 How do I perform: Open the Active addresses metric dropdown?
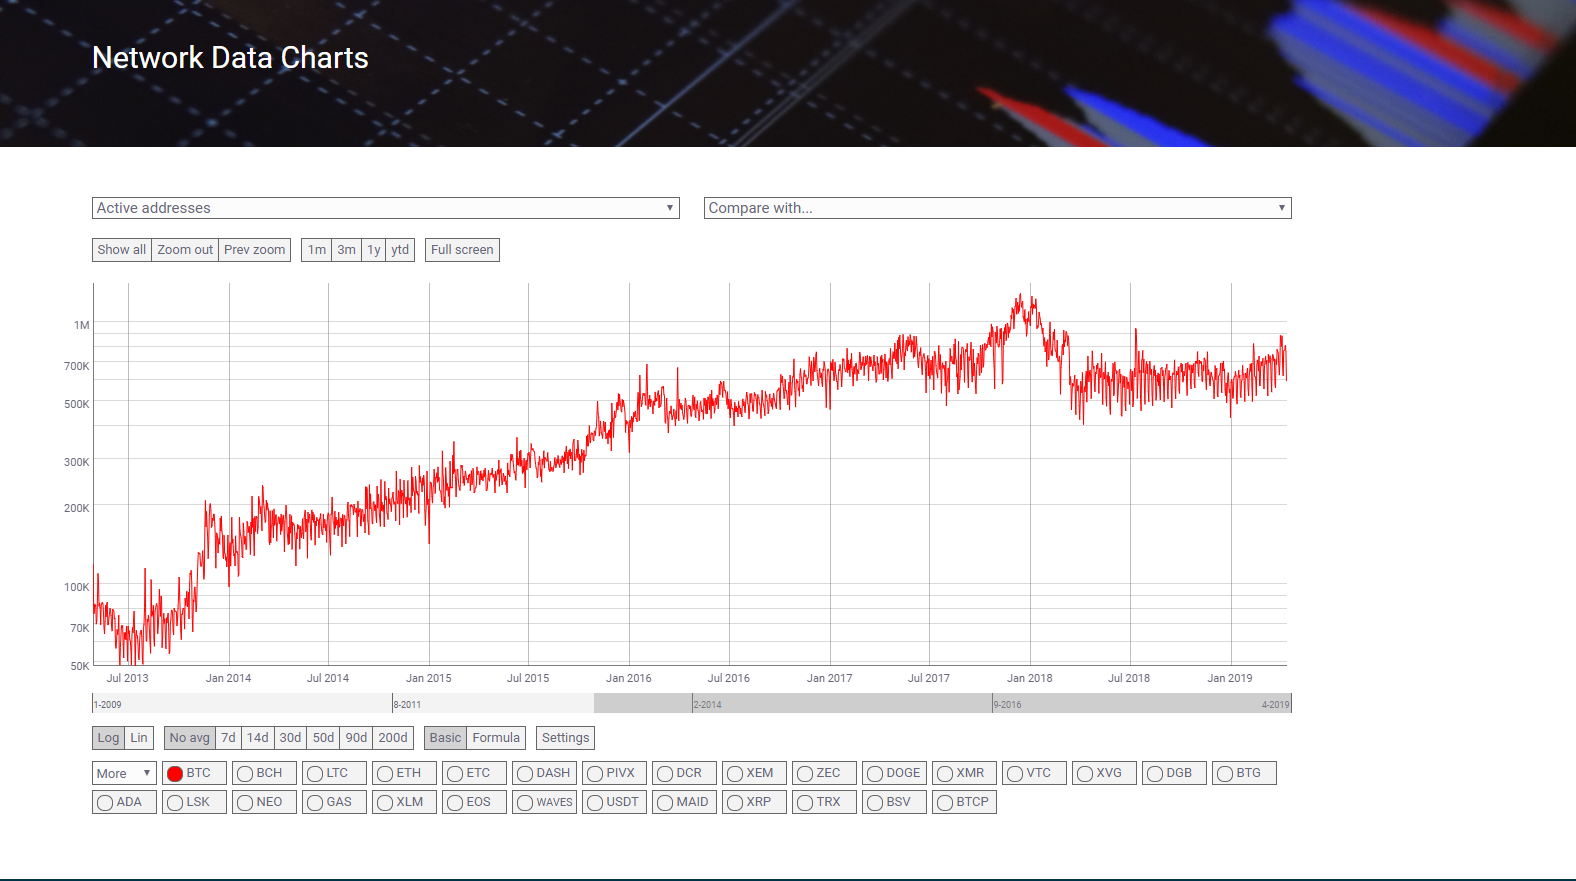[x=385, y=208]
